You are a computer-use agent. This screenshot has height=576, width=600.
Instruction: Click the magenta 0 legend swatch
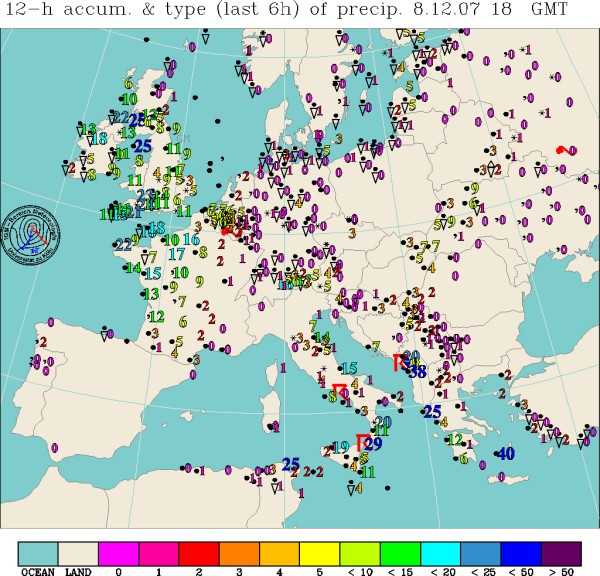coord(118,552)
